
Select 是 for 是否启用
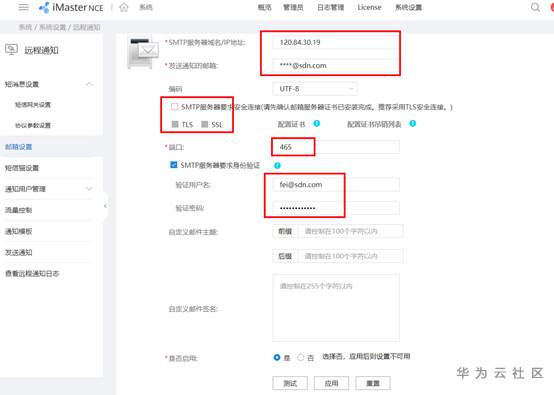click(277, 358)
